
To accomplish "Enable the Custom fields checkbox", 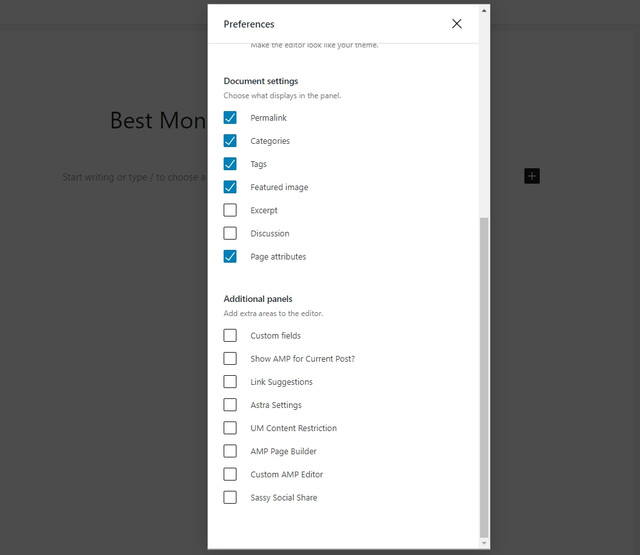I will [x=230, y=335].
